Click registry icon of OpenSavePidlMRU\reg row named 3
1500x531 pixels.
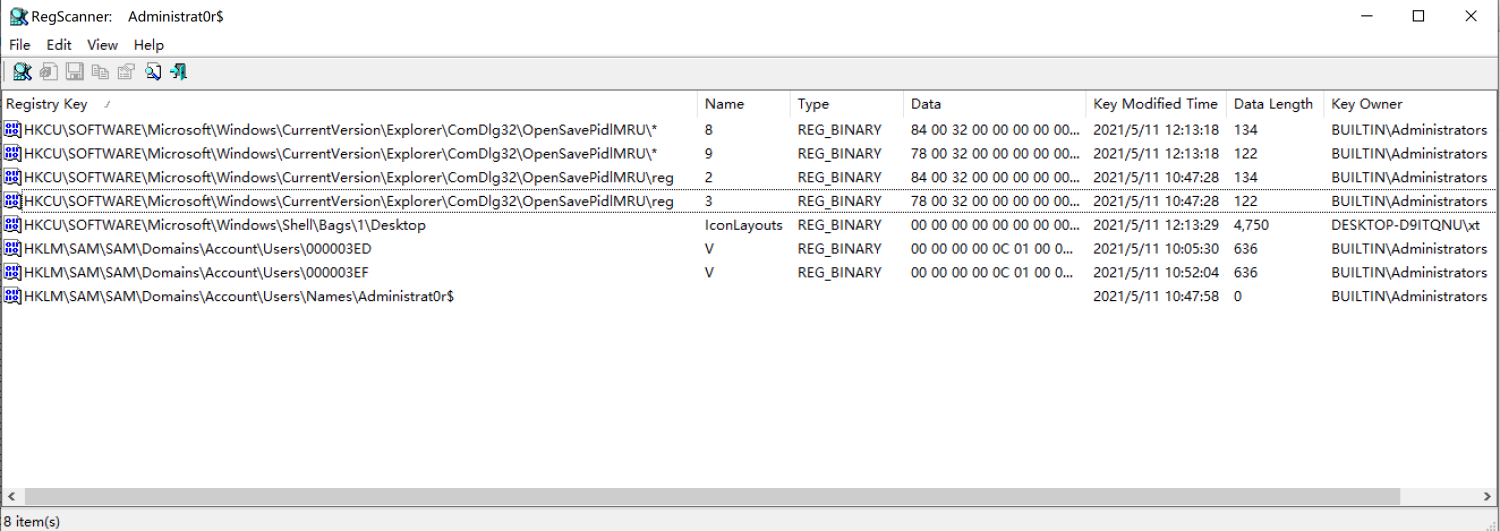13,201
